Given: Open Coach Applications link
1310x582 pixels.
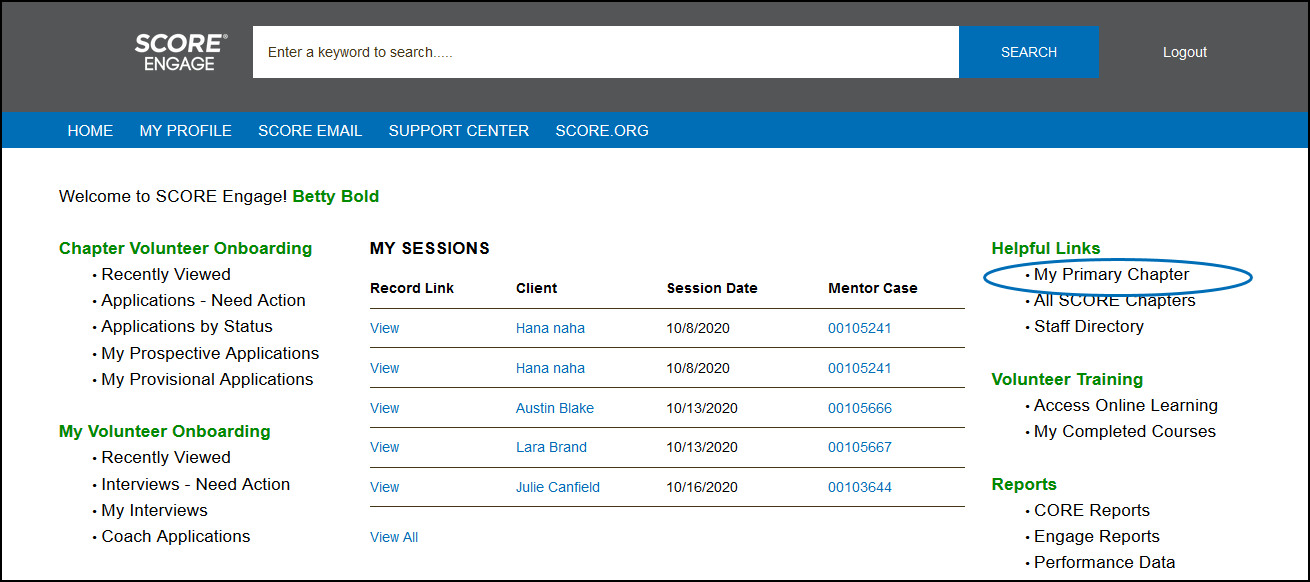Looking at the screenshot, I should [176, 536].
